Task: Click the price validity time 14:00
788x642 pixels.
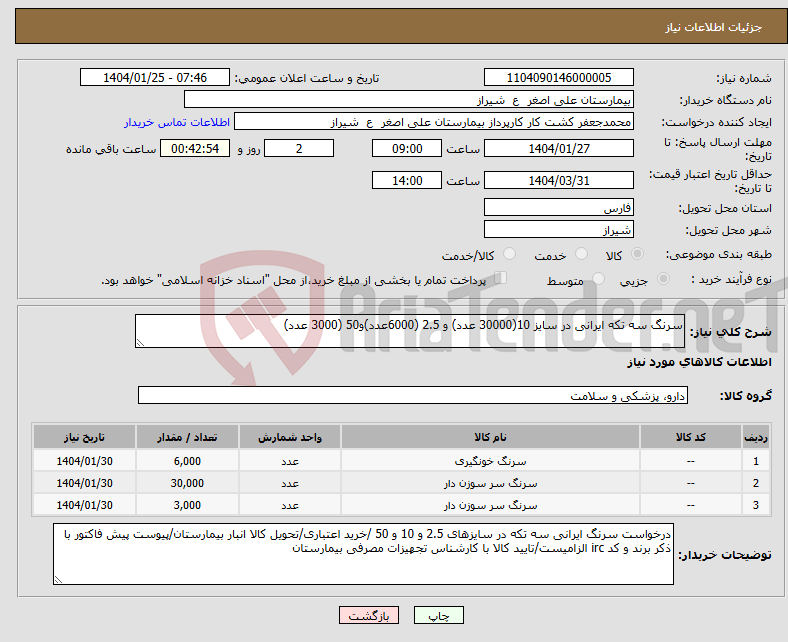Action: pos(407,180)
